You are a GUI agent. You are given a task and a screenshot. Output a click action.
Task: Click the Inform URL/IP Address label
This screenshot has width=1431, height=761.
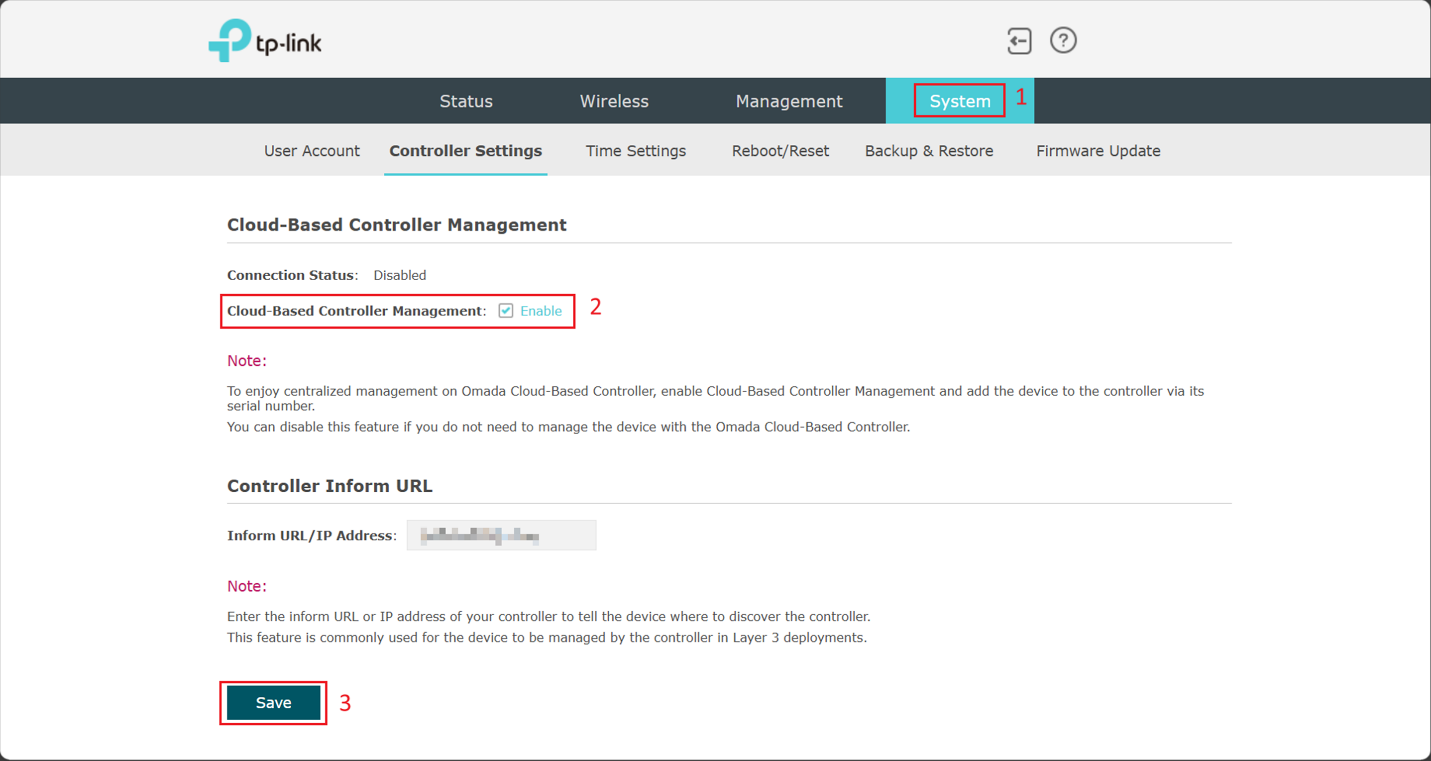pos(311,536)
